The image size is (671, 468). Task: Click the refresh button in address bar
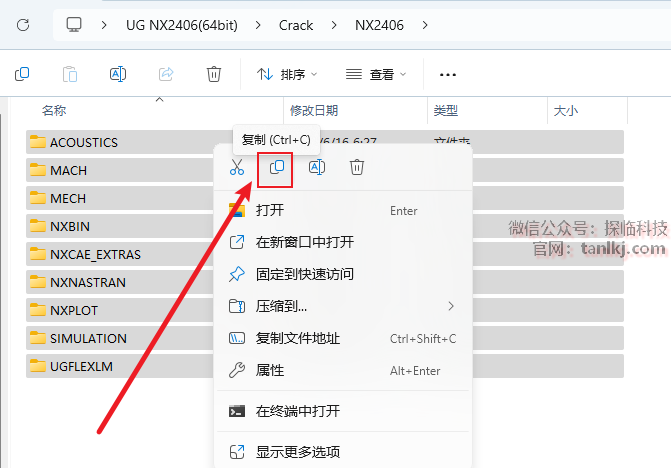tap(23, 25)
